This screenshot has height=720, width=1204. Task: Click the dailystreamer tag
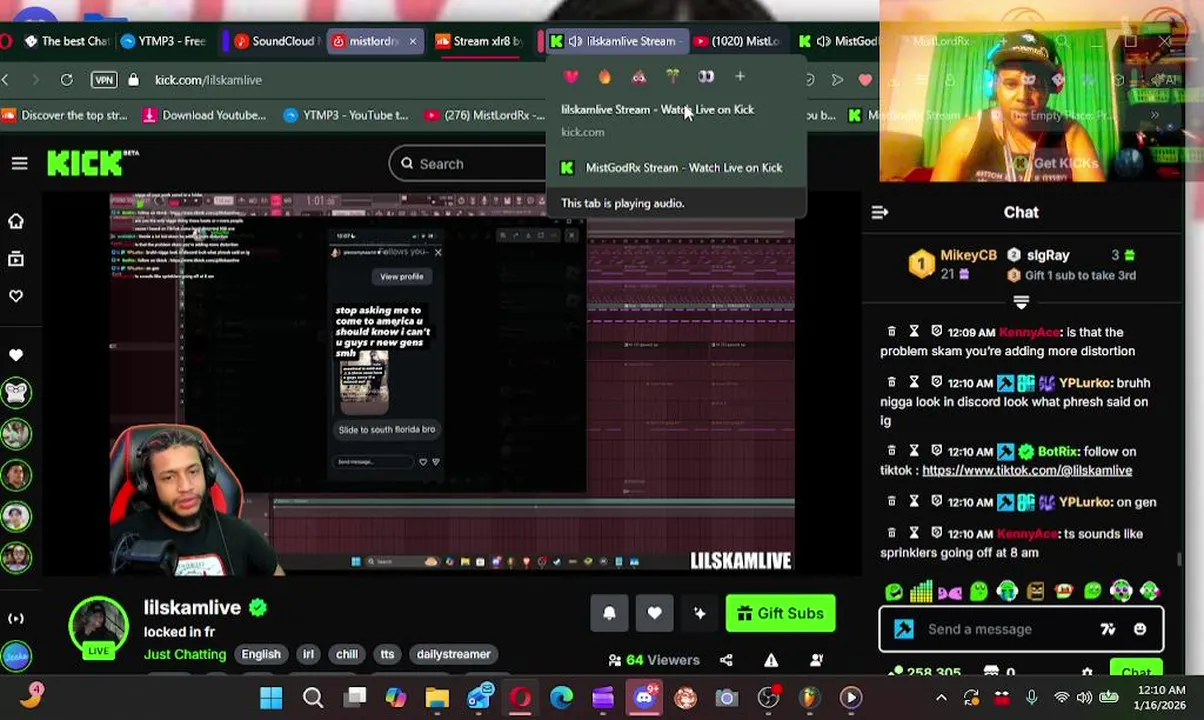tap(454, 654)
